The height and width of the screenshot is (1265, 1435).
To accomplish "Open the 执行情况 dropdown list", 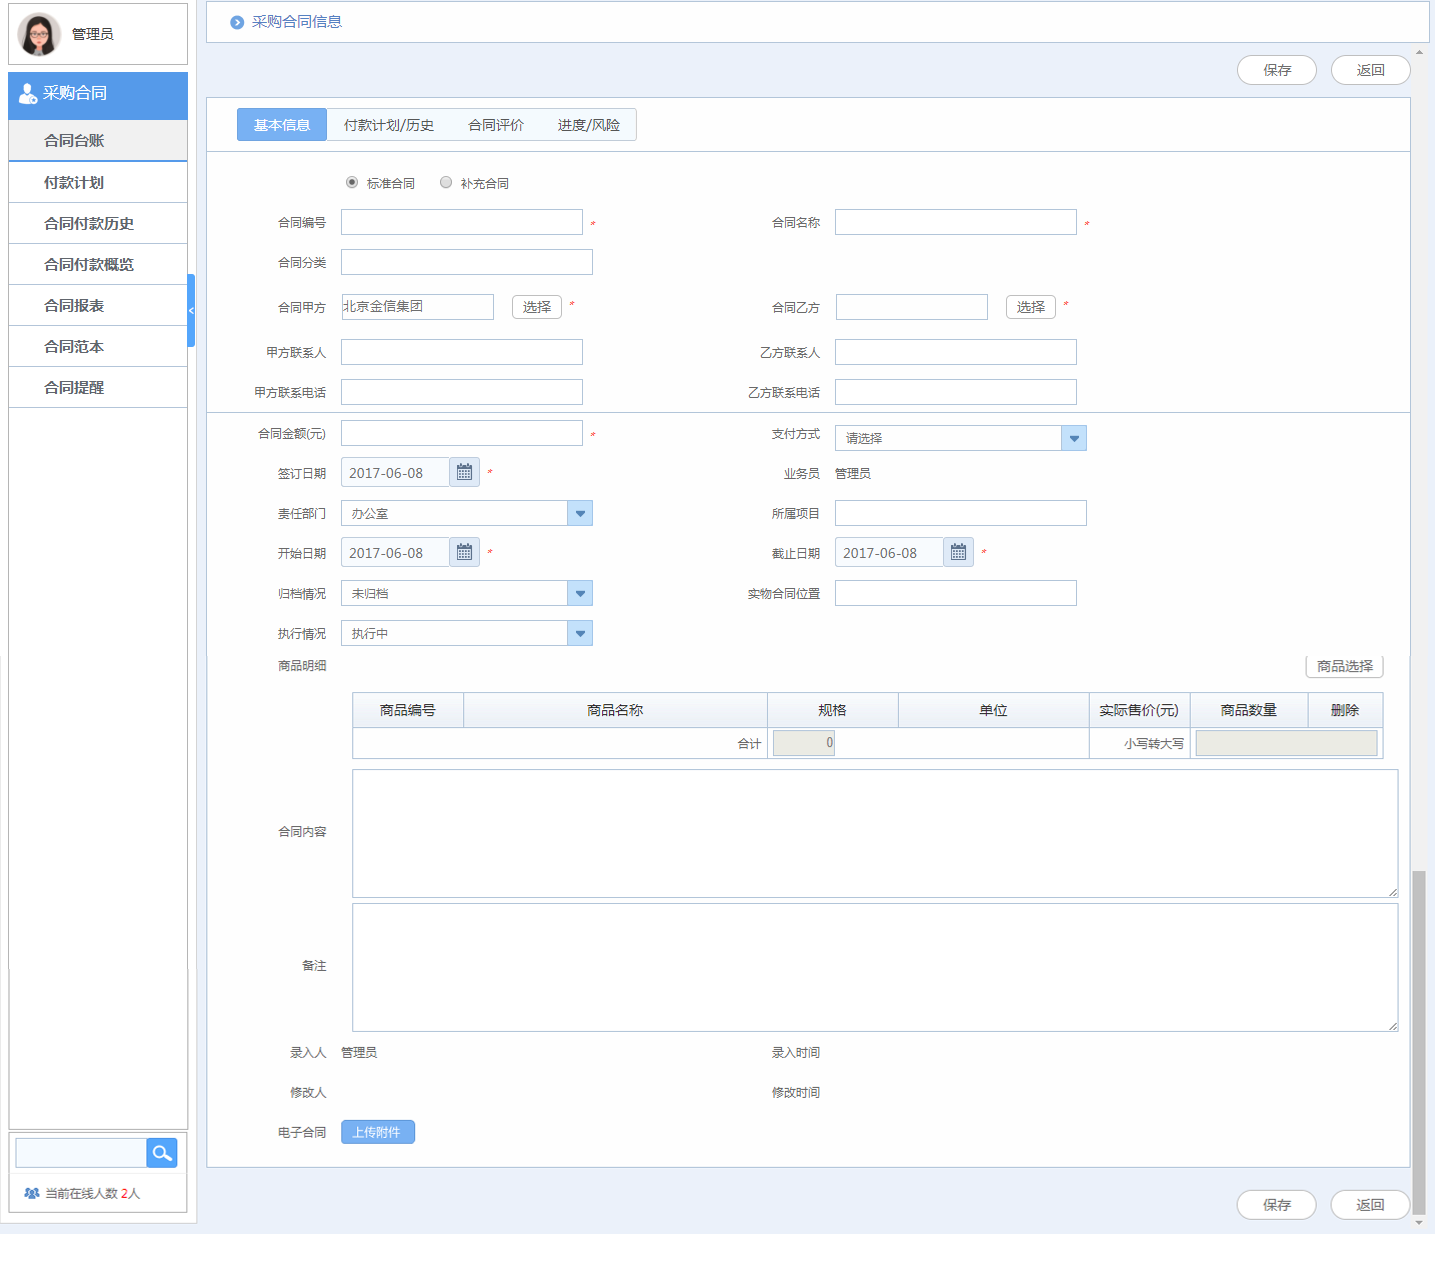I will pyautogui.click(x=579, y=633).
